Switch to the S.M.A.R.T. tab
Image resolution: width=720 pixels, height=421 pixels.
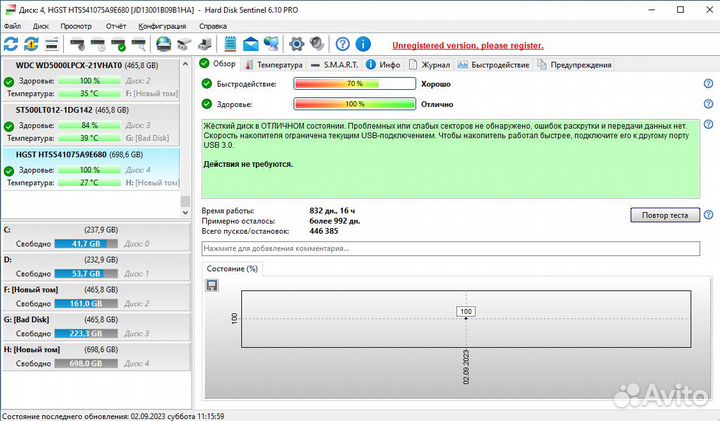click(340, 64)
